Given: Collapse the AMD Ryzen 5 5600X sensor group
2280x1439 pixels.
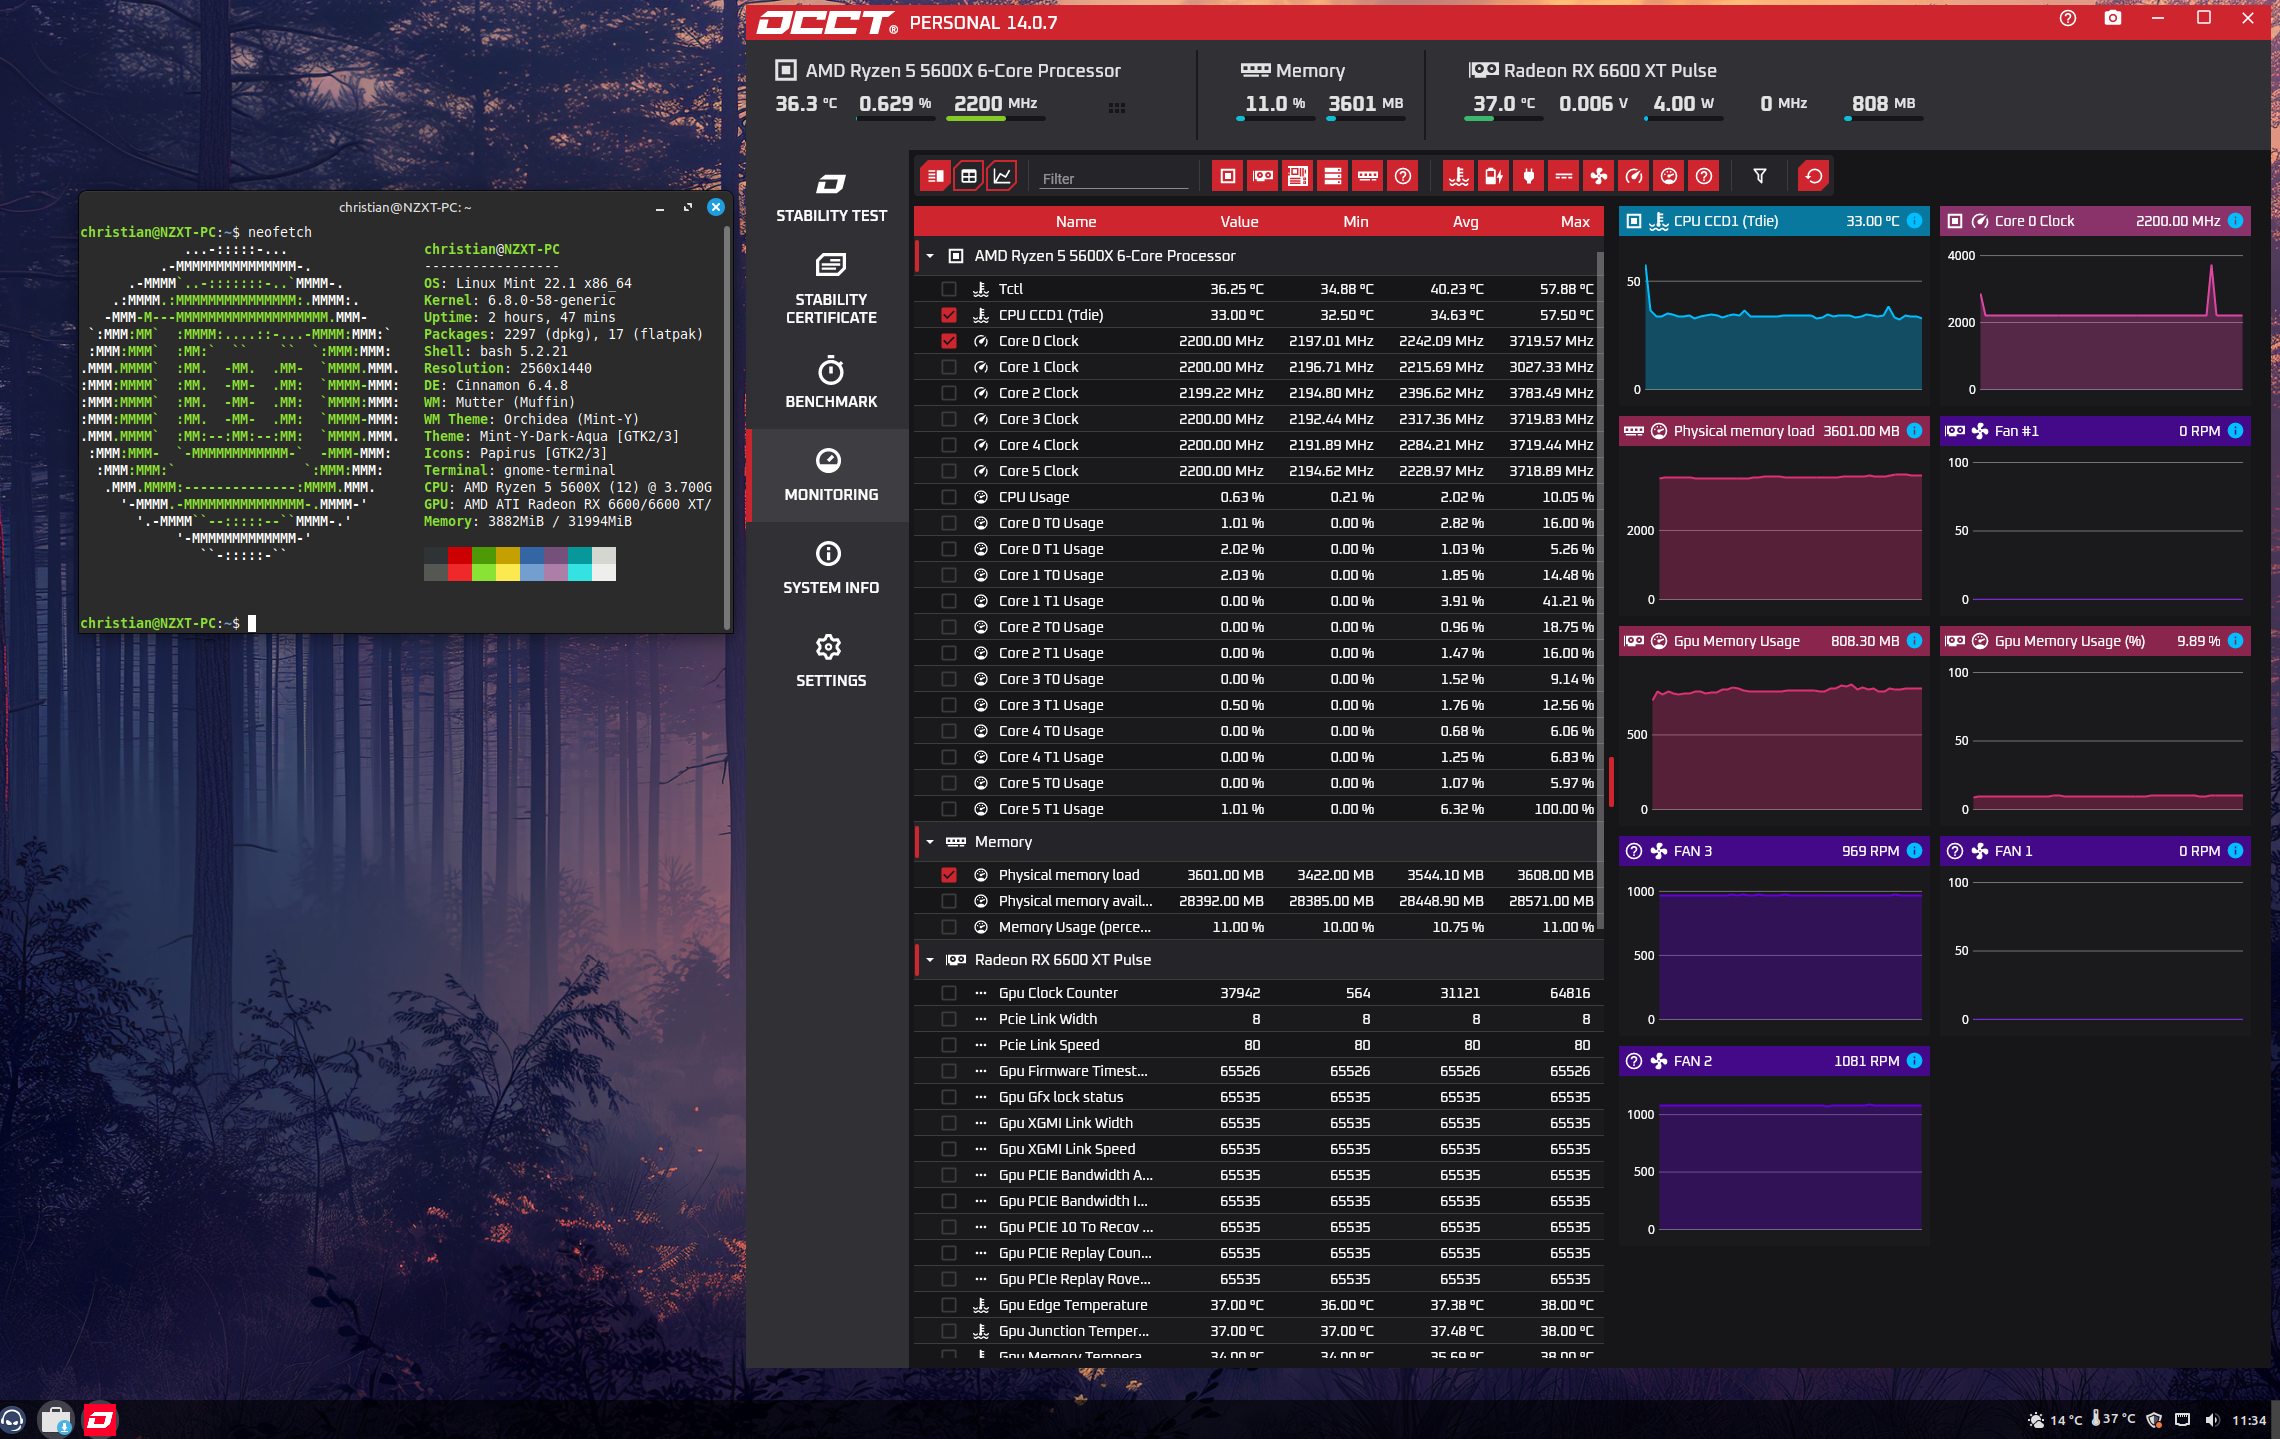Looking at the screenshot, I should click(930, 256).
